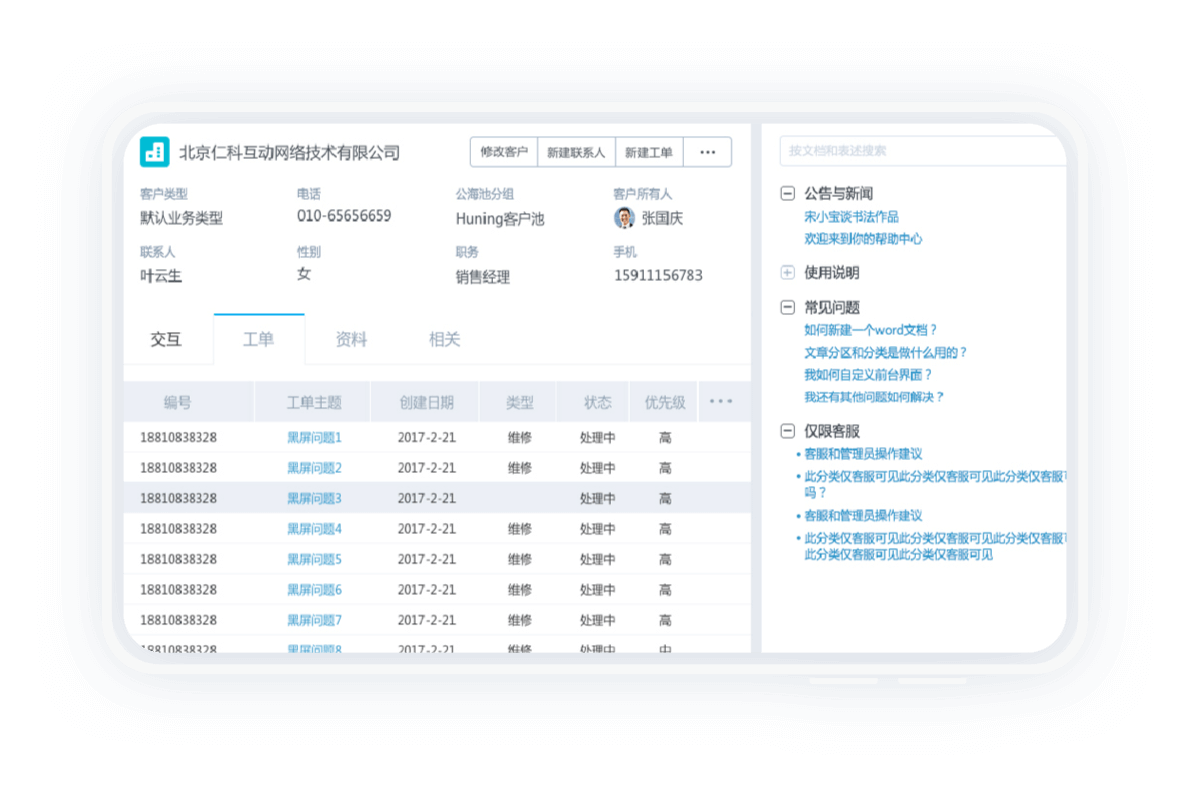Collapse the 常见问题 section

coord(788,308)
